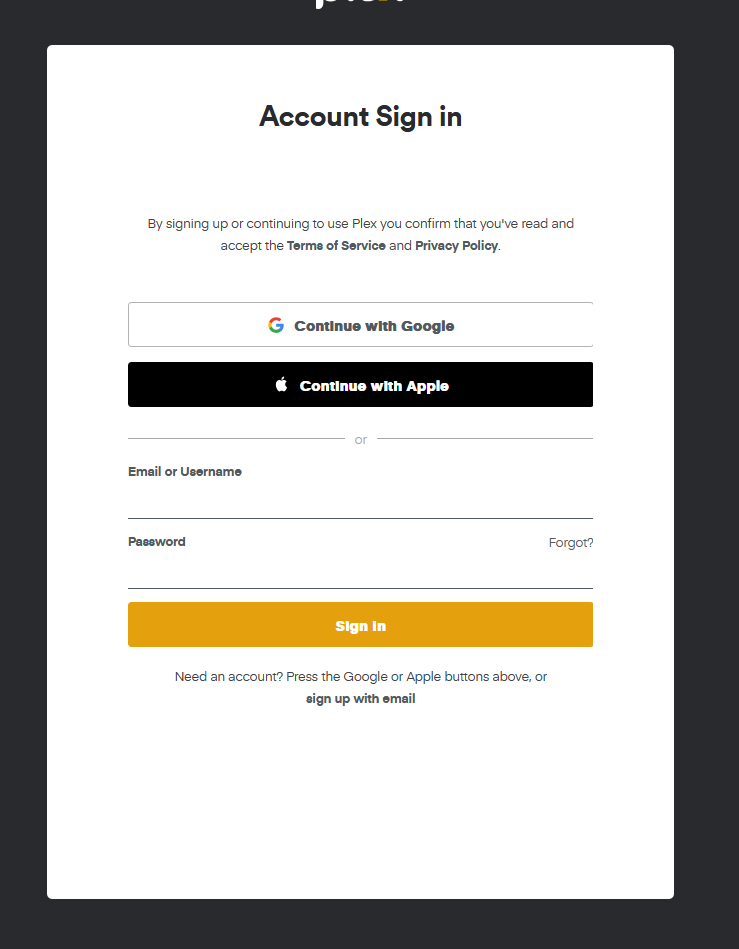This screenshot has width=739, height=949.
Task: Click the Email or Username label
Action: tap(185, 472)
